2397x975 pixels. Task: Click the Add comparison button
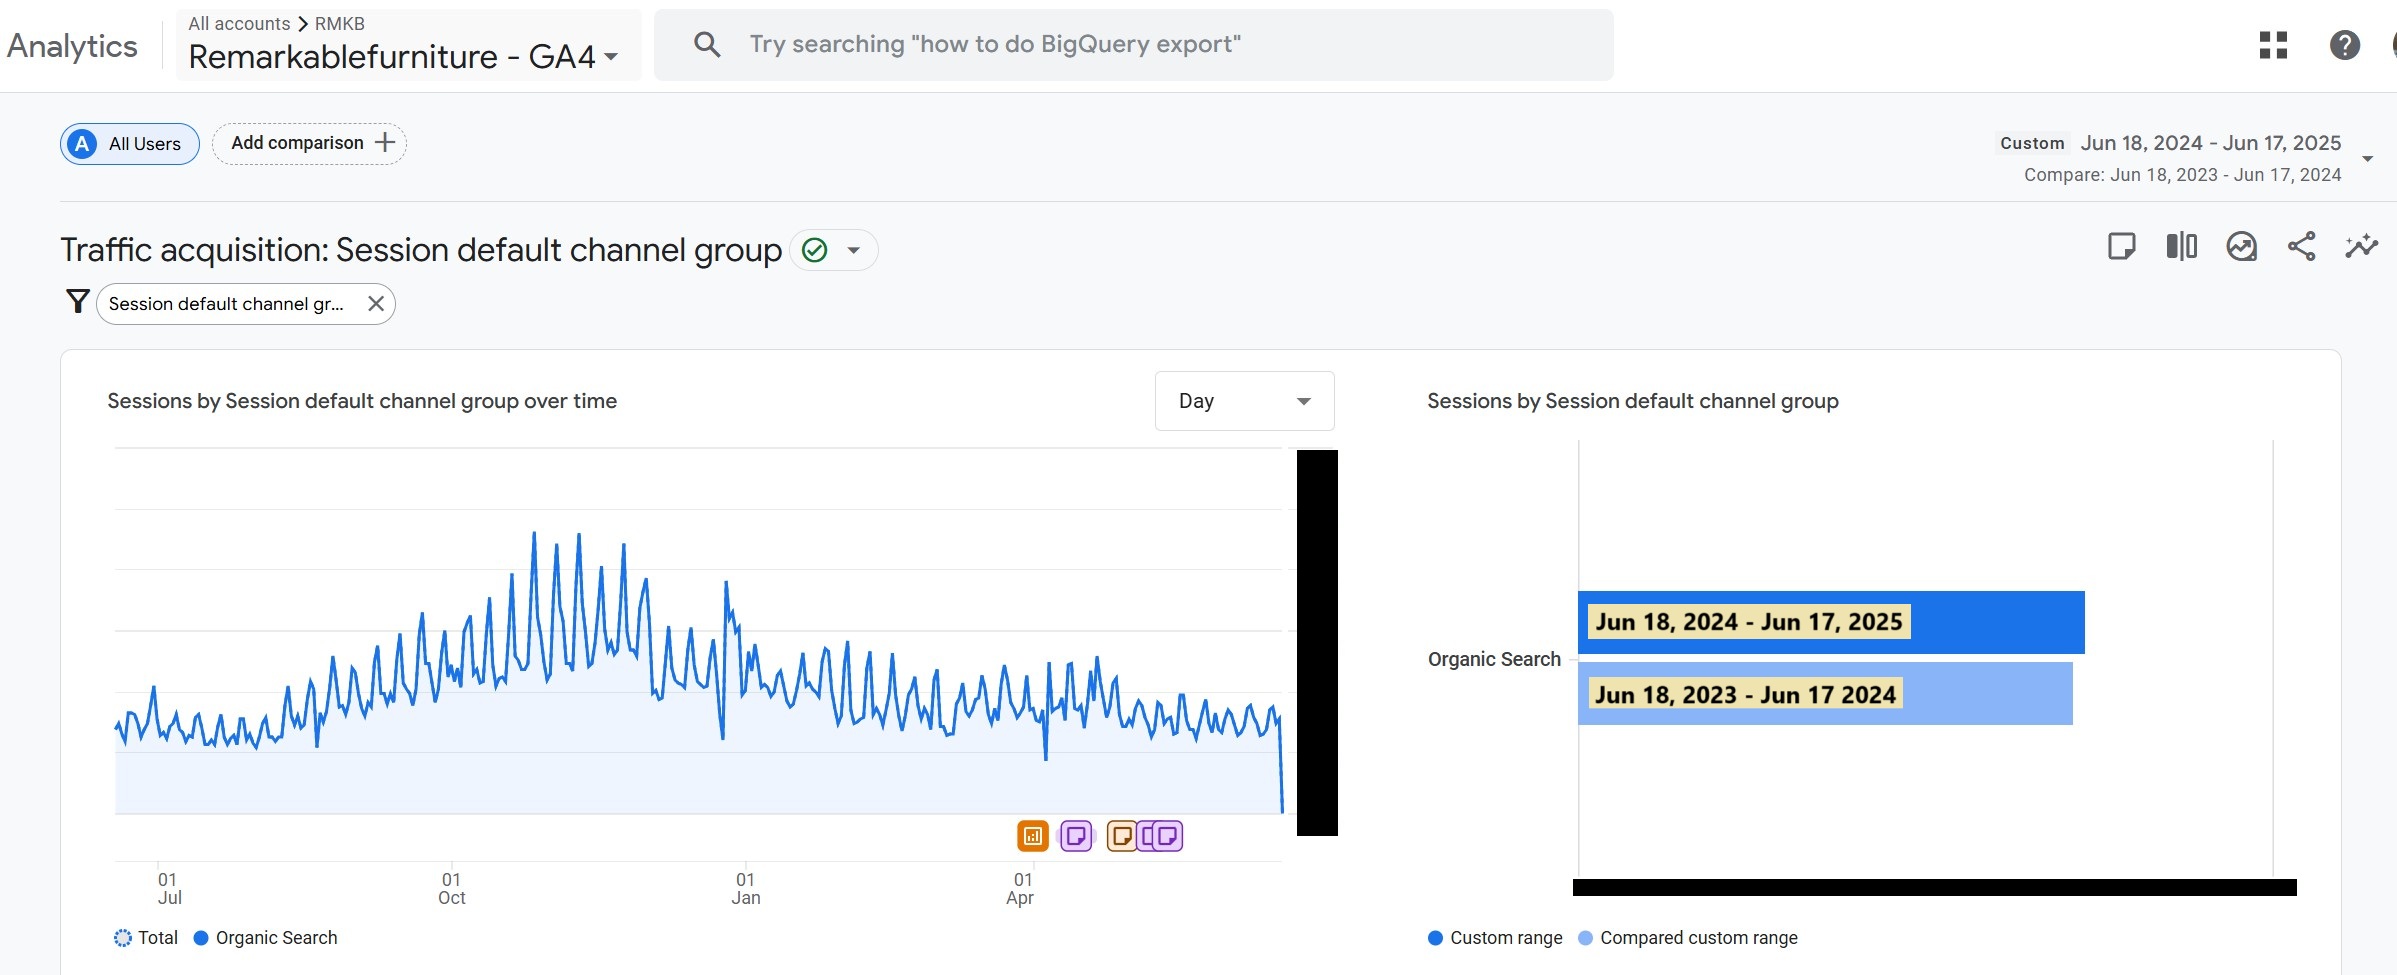(x=309, y=143)
